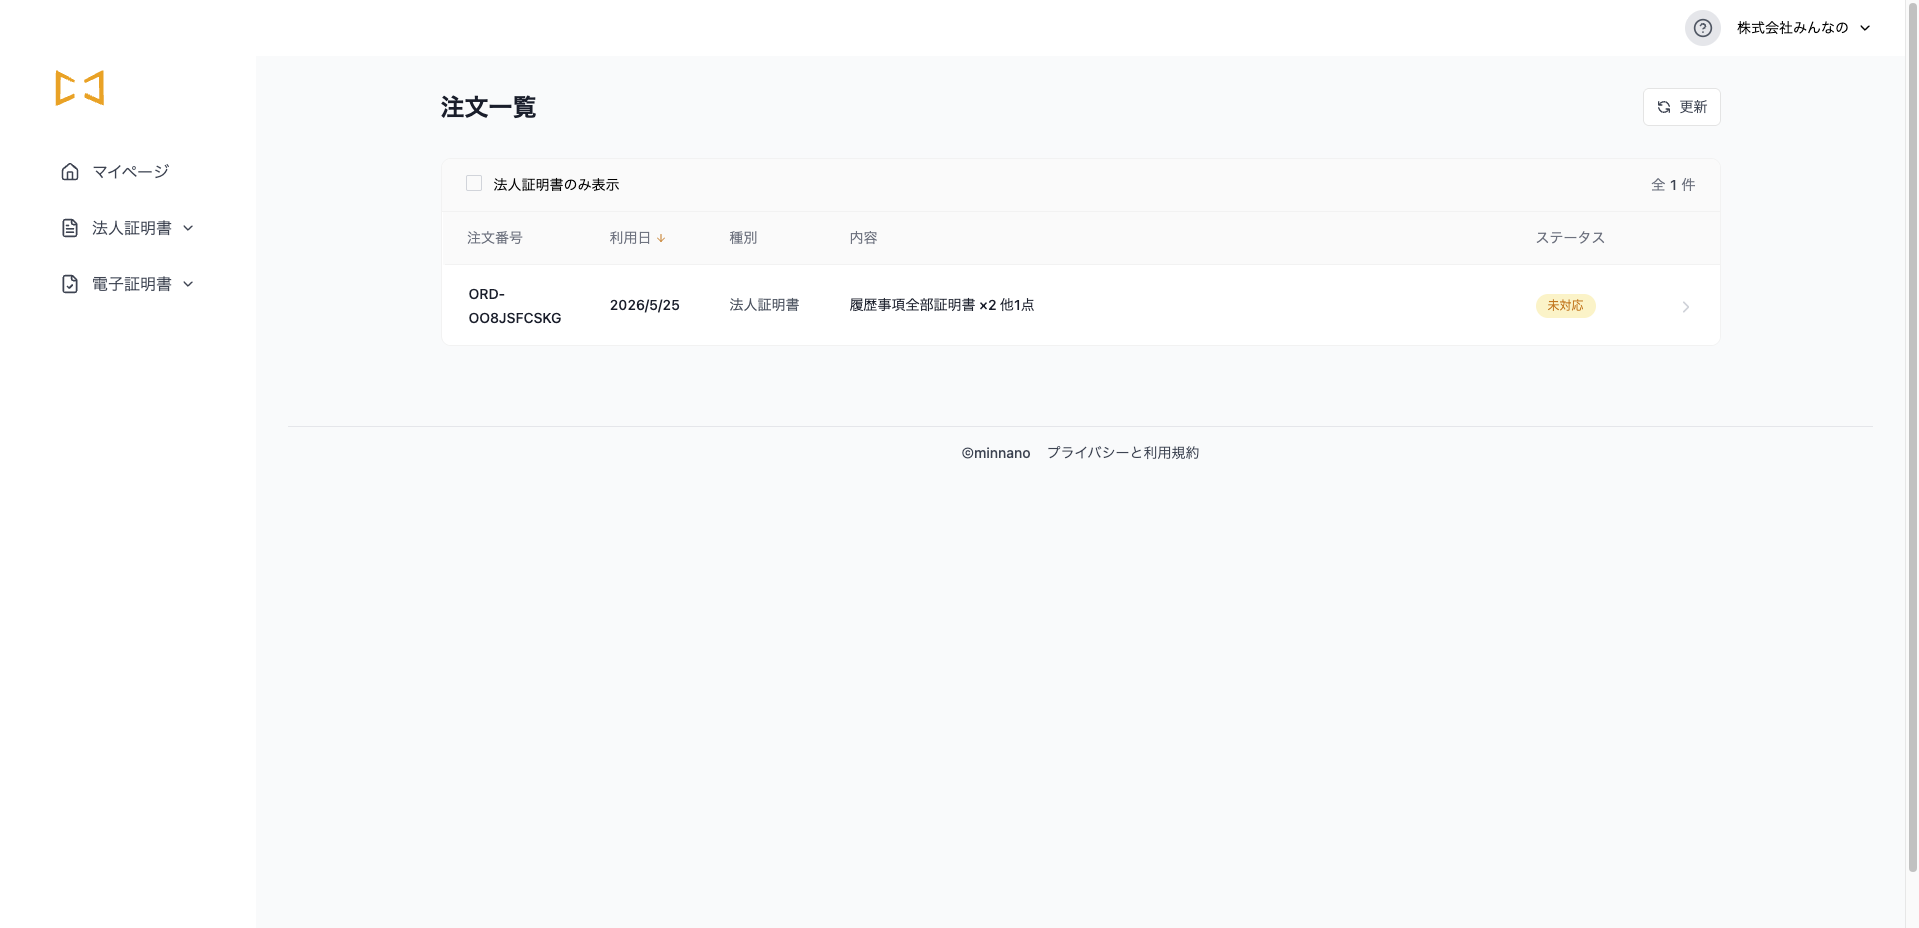Expand the 法人証明書 sidebar chevron

(x=188, y=228)
